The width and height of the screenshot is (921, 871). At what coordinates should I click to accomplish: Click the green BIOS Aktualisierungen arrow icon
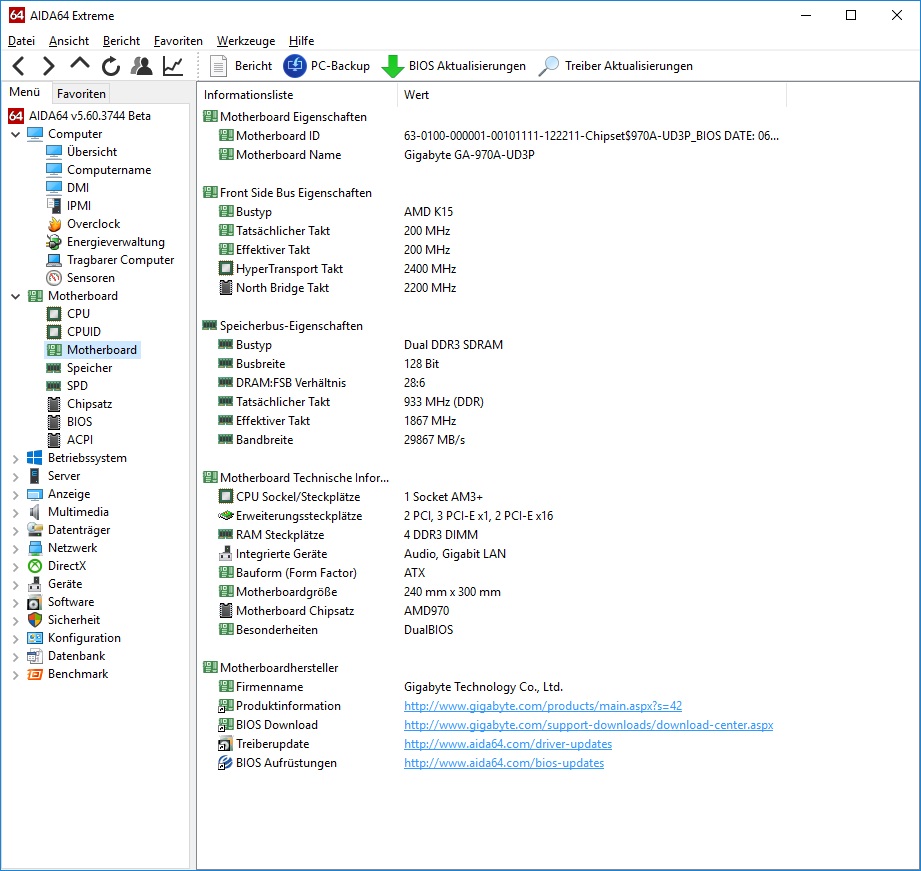(392, 66)
